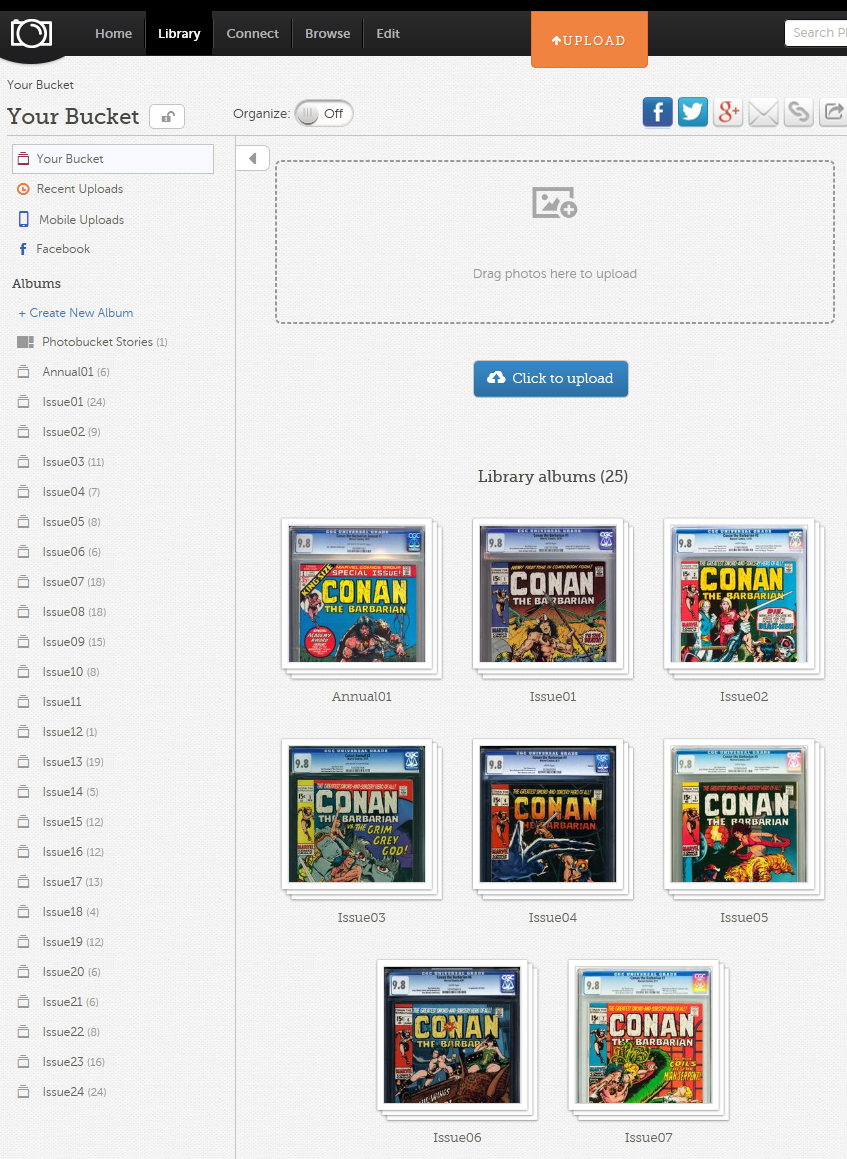Viewport: 847px width, 1159px height.
Task: Open Annual01 album in the sidebar list
Action: pyautogui.click(x=75, y=372)
